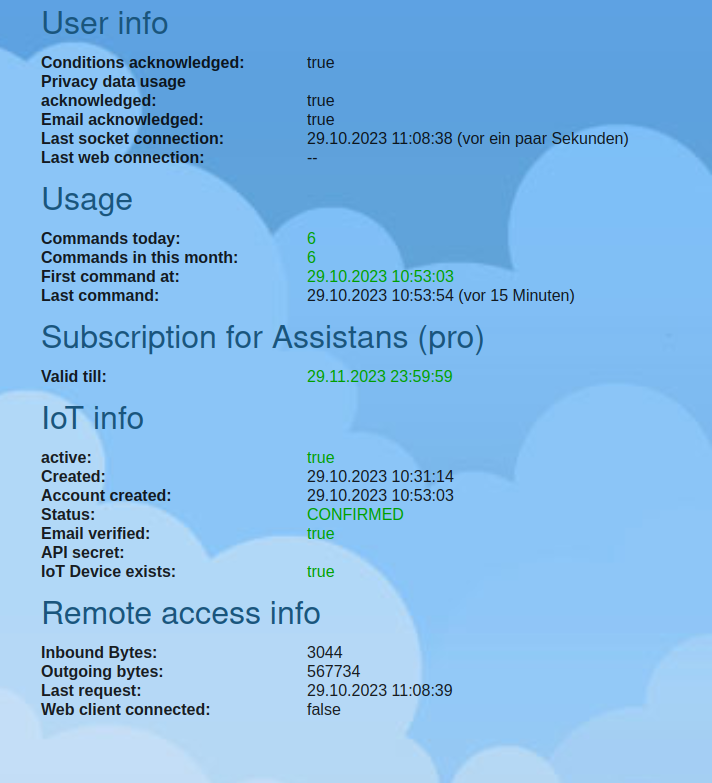This screenshot has height=783, width=712.
Task: Click the 'Account created:' label
Action: click(106, 496)
